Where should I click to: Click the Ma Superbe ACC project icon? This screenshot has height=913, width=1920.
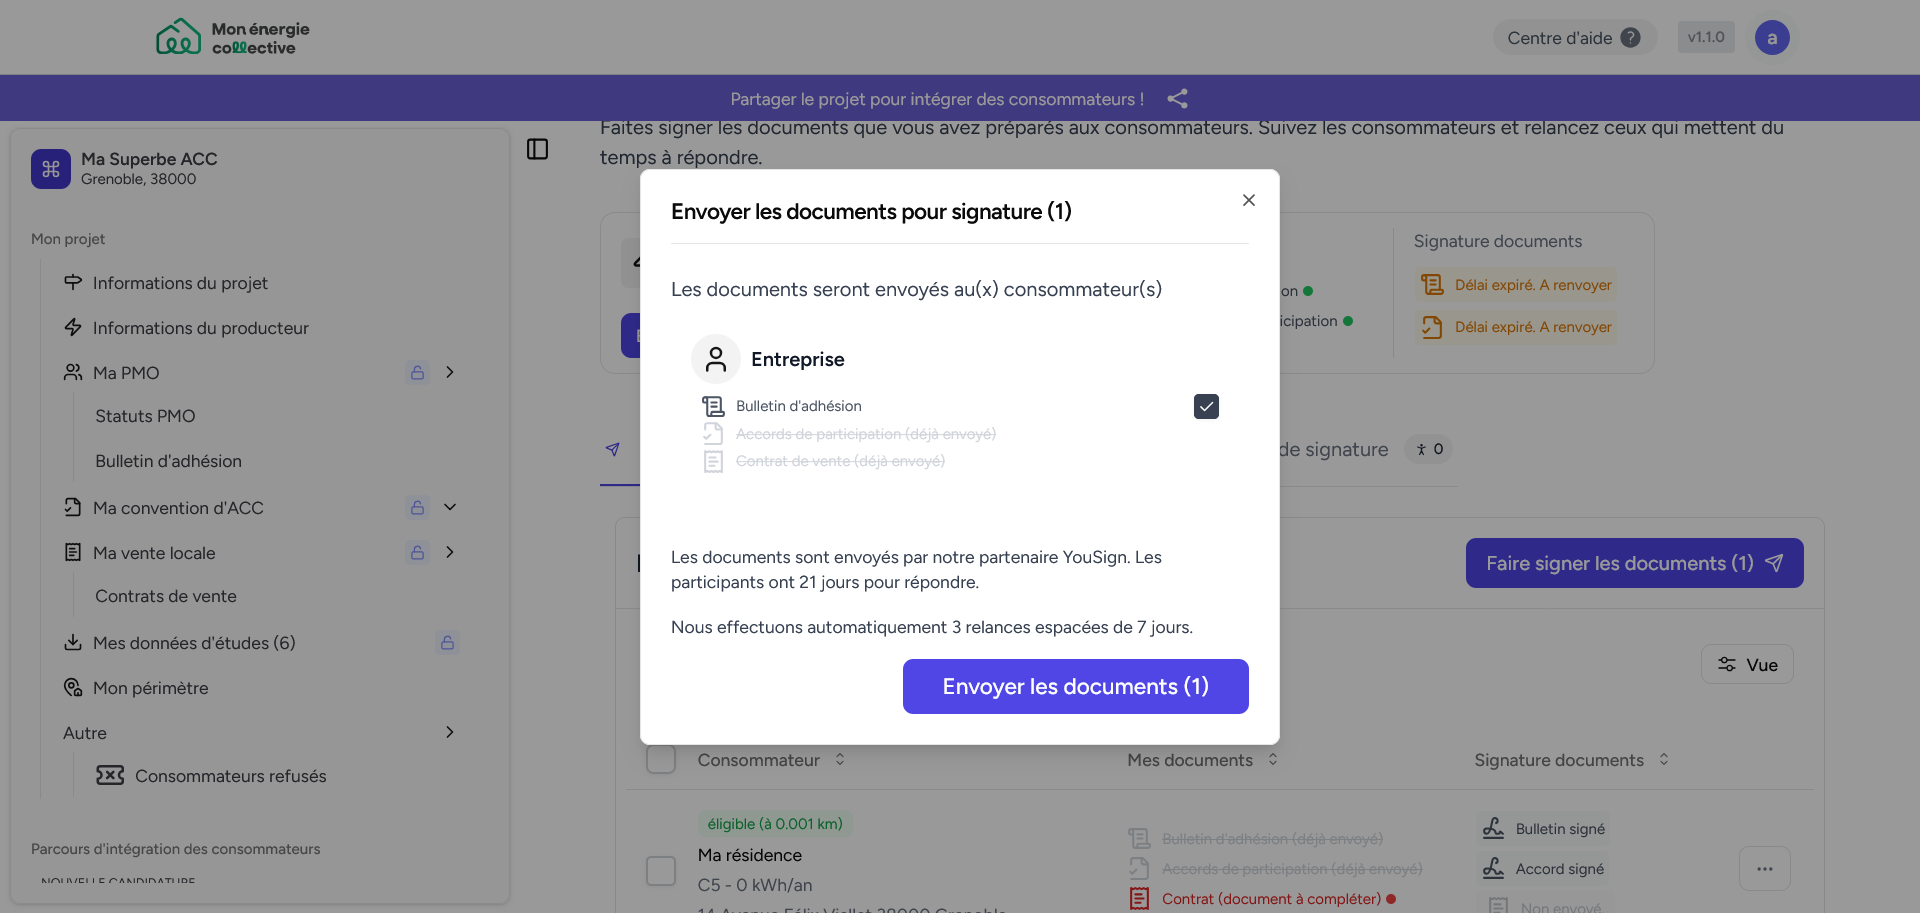51,169
